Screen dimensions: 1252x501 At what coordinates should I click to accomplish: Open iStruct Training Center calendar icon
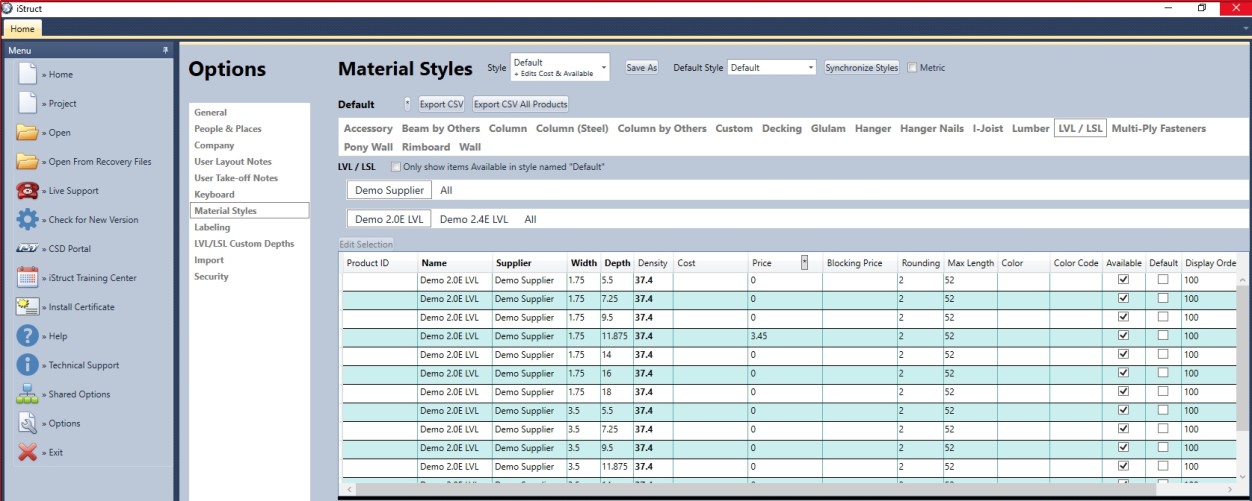pos(28,277)
